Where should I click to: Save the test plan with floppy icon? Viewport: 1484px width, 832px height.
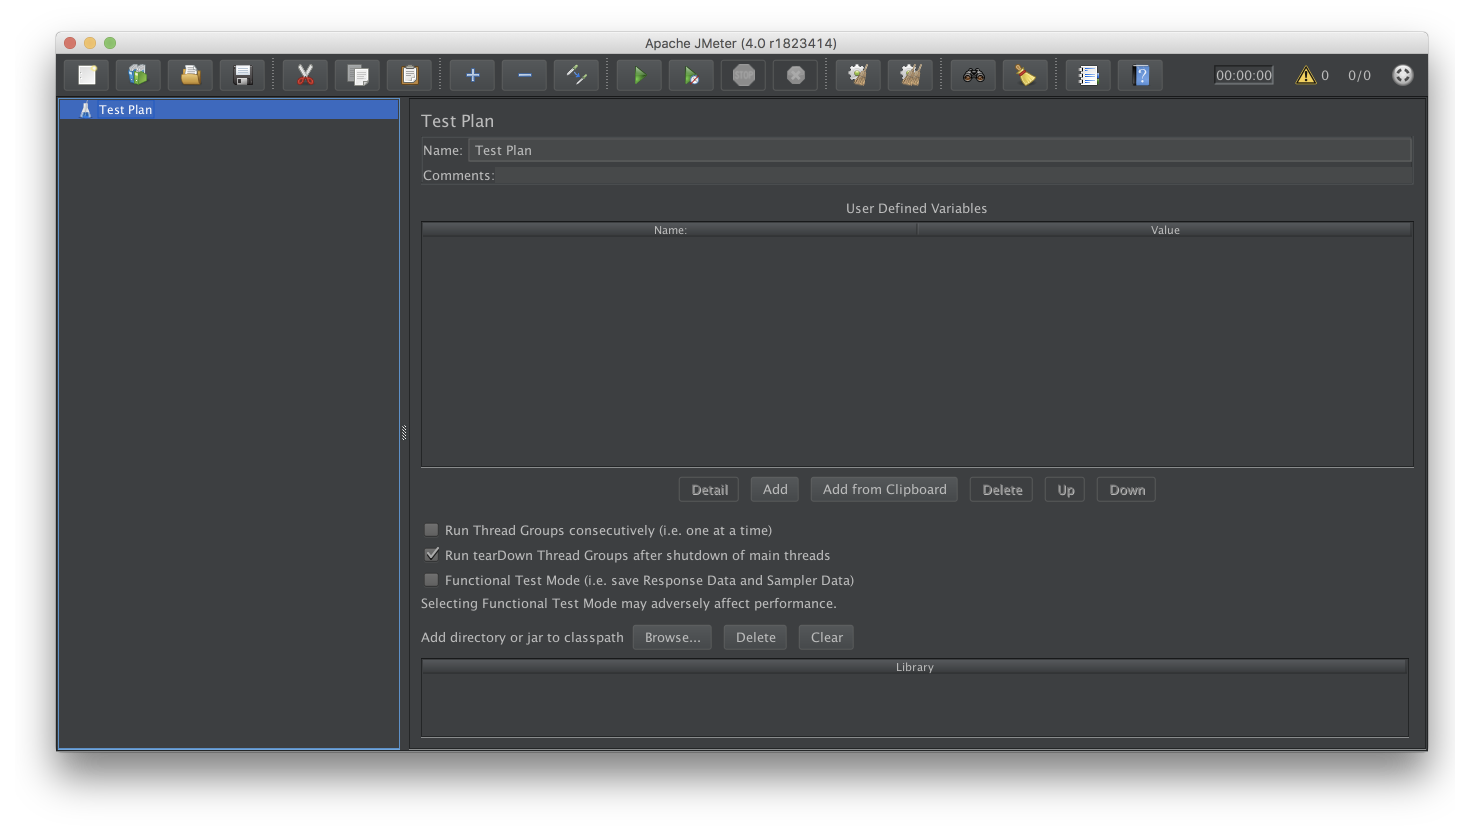pyautogui.click(x=242, y=75)
